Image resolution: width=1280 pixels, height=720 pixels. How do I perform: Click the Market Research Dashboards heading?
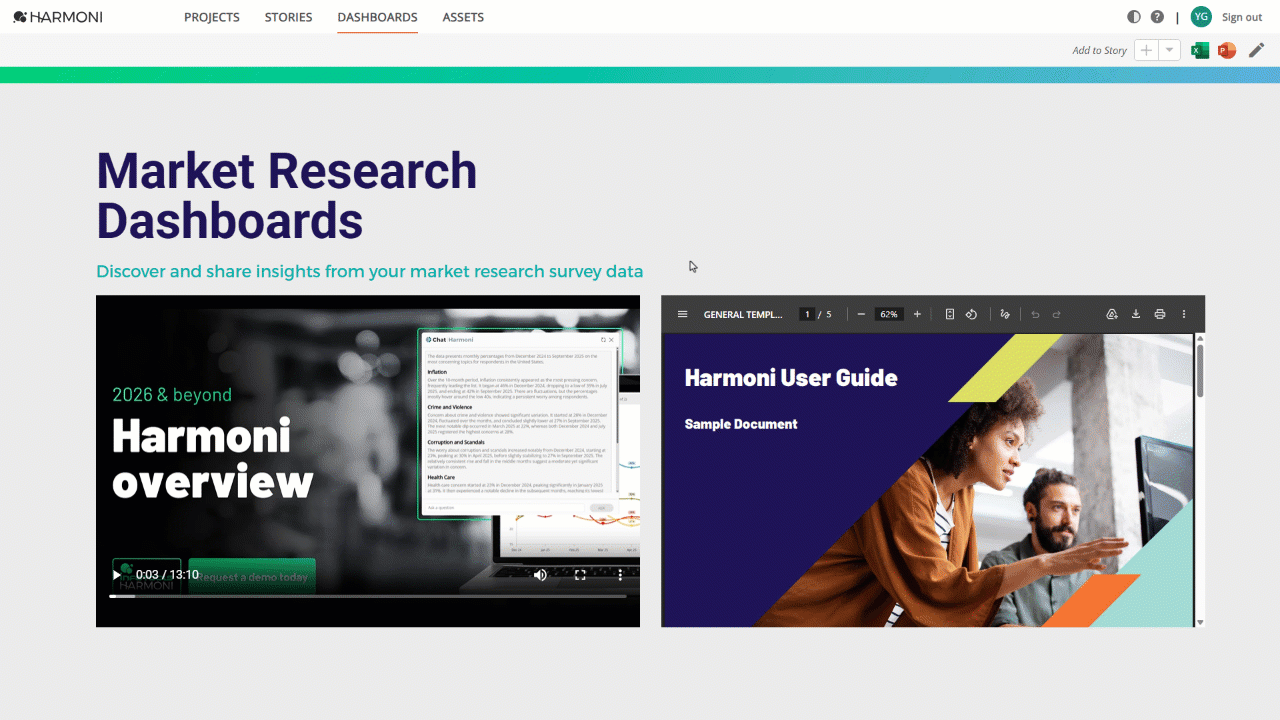pos(287,196)
